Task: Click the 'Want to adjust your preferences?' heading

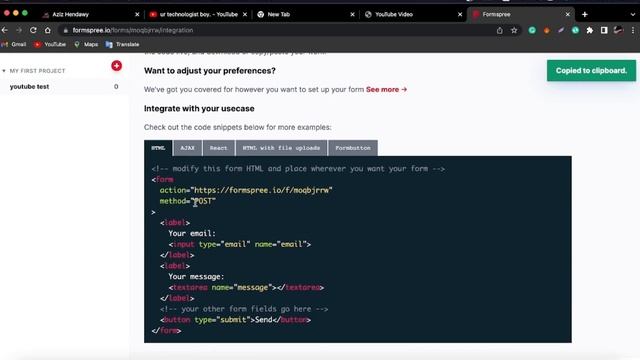Action: point(210,71)
